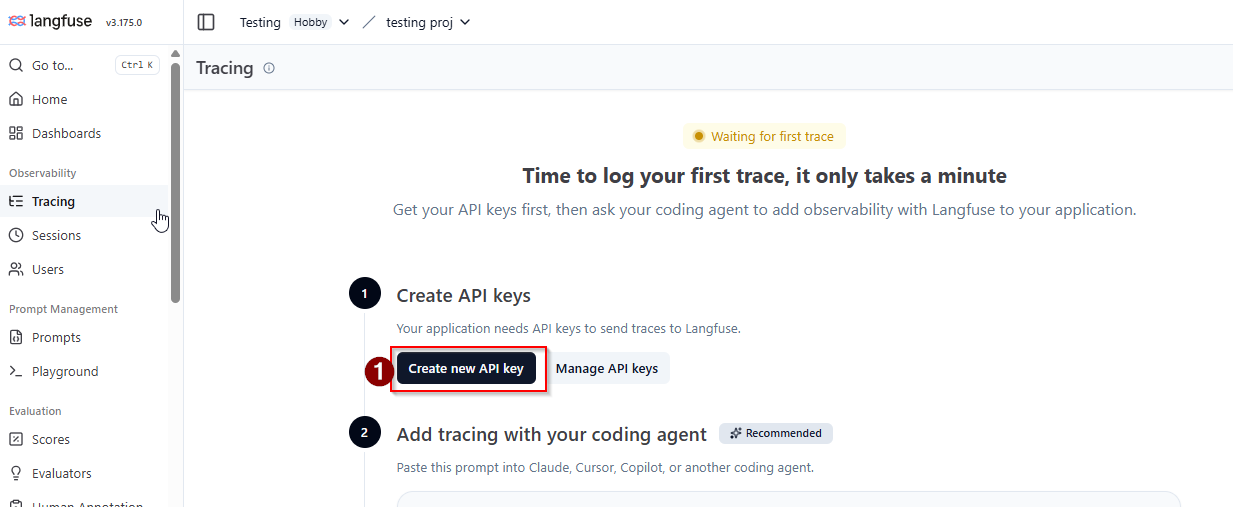
Task: Click the Dashboards grid icon
Action: [x=16, y=133]
